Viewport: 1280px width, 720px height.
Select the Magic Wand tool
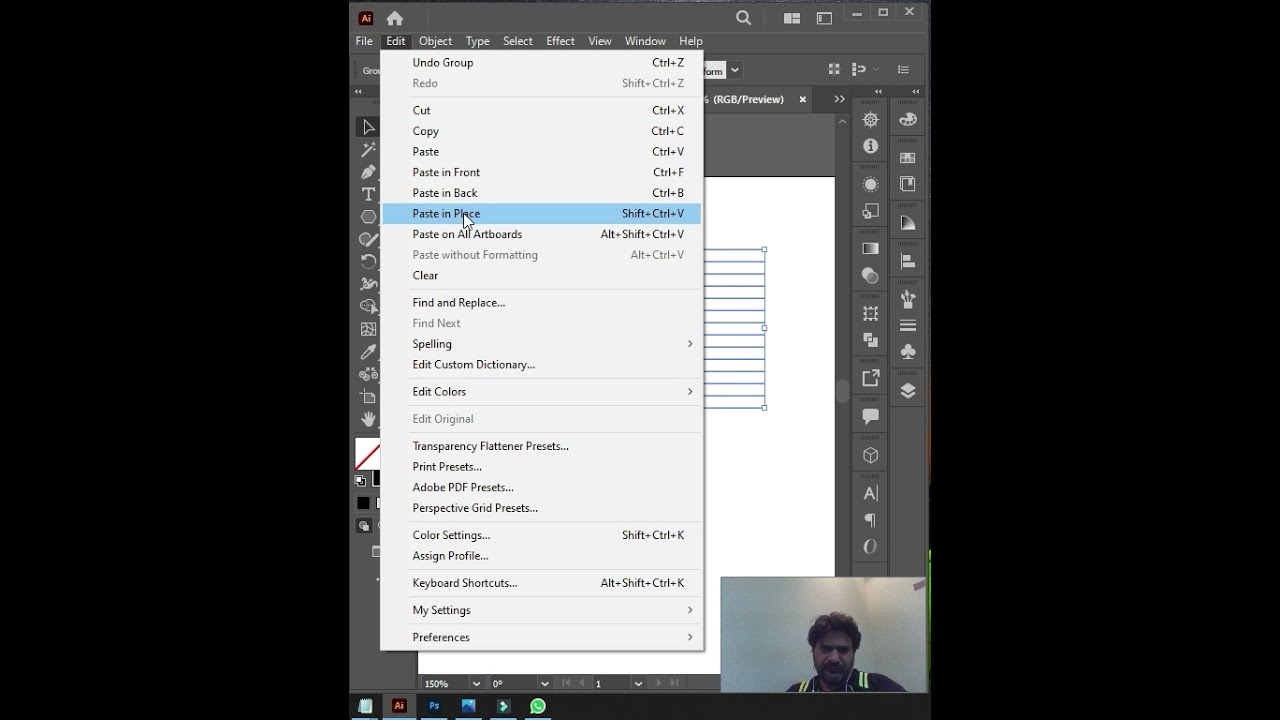click(x=368, y=150)
